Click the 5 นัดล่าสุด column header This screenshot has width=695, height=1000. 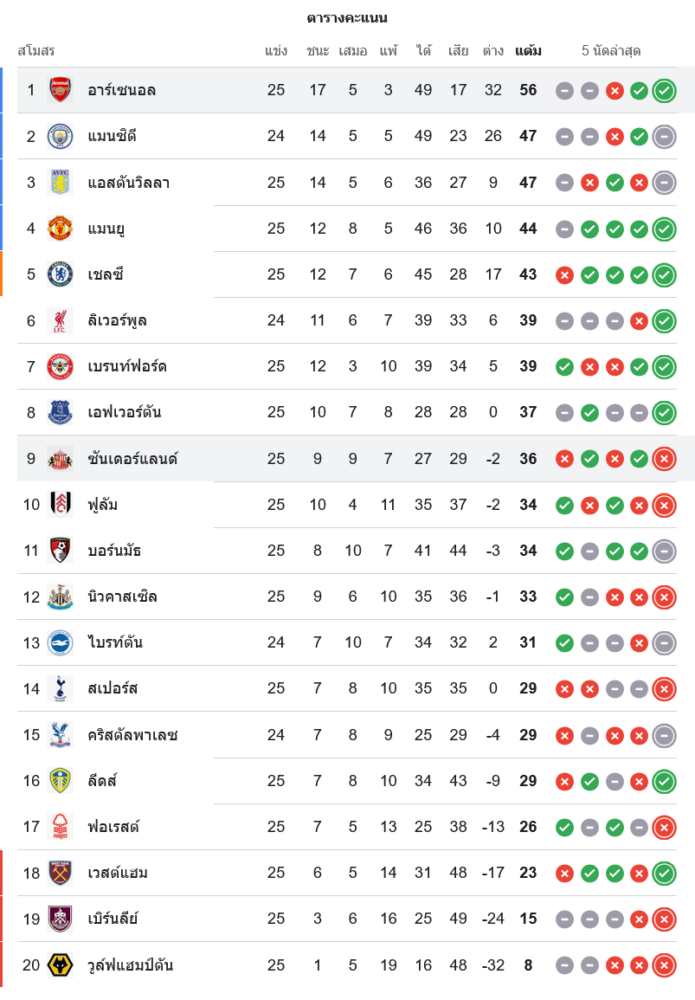[x=611, y=50]
